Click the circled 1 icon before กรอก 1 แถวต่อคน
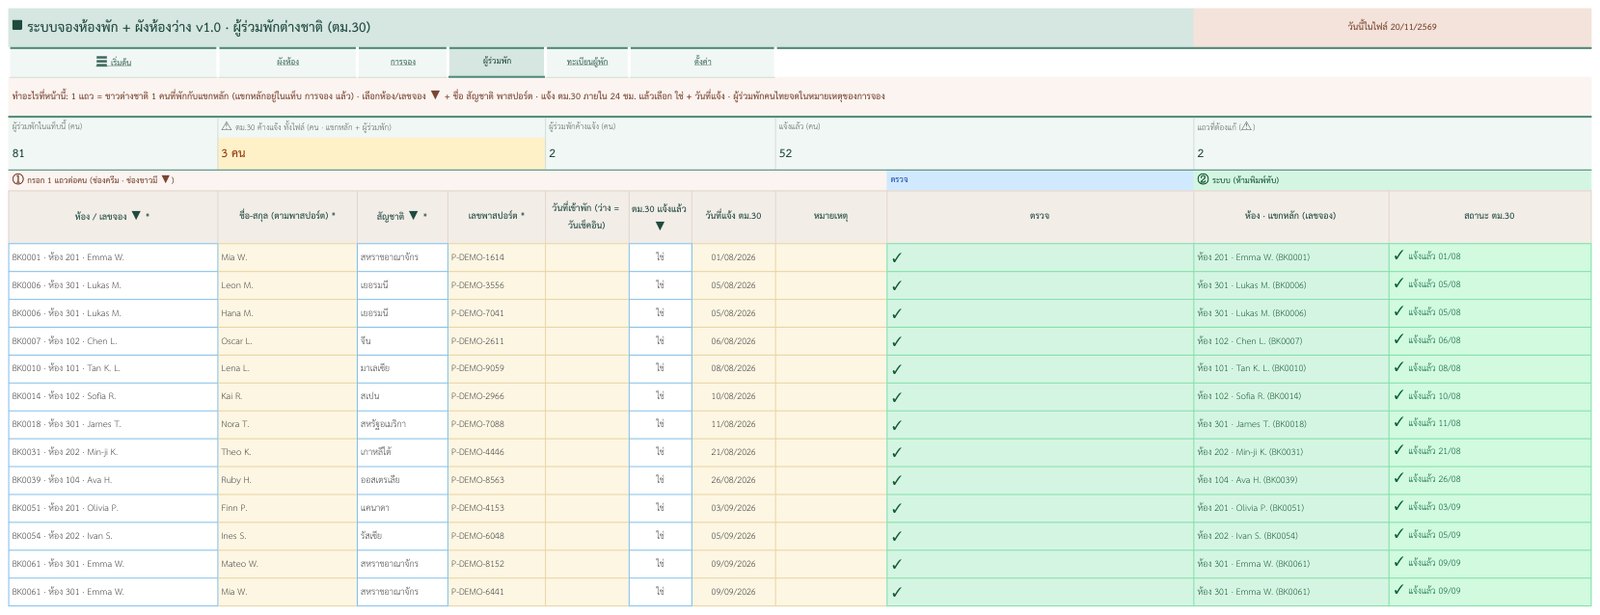1600x615 pixels. pos(18,180)
